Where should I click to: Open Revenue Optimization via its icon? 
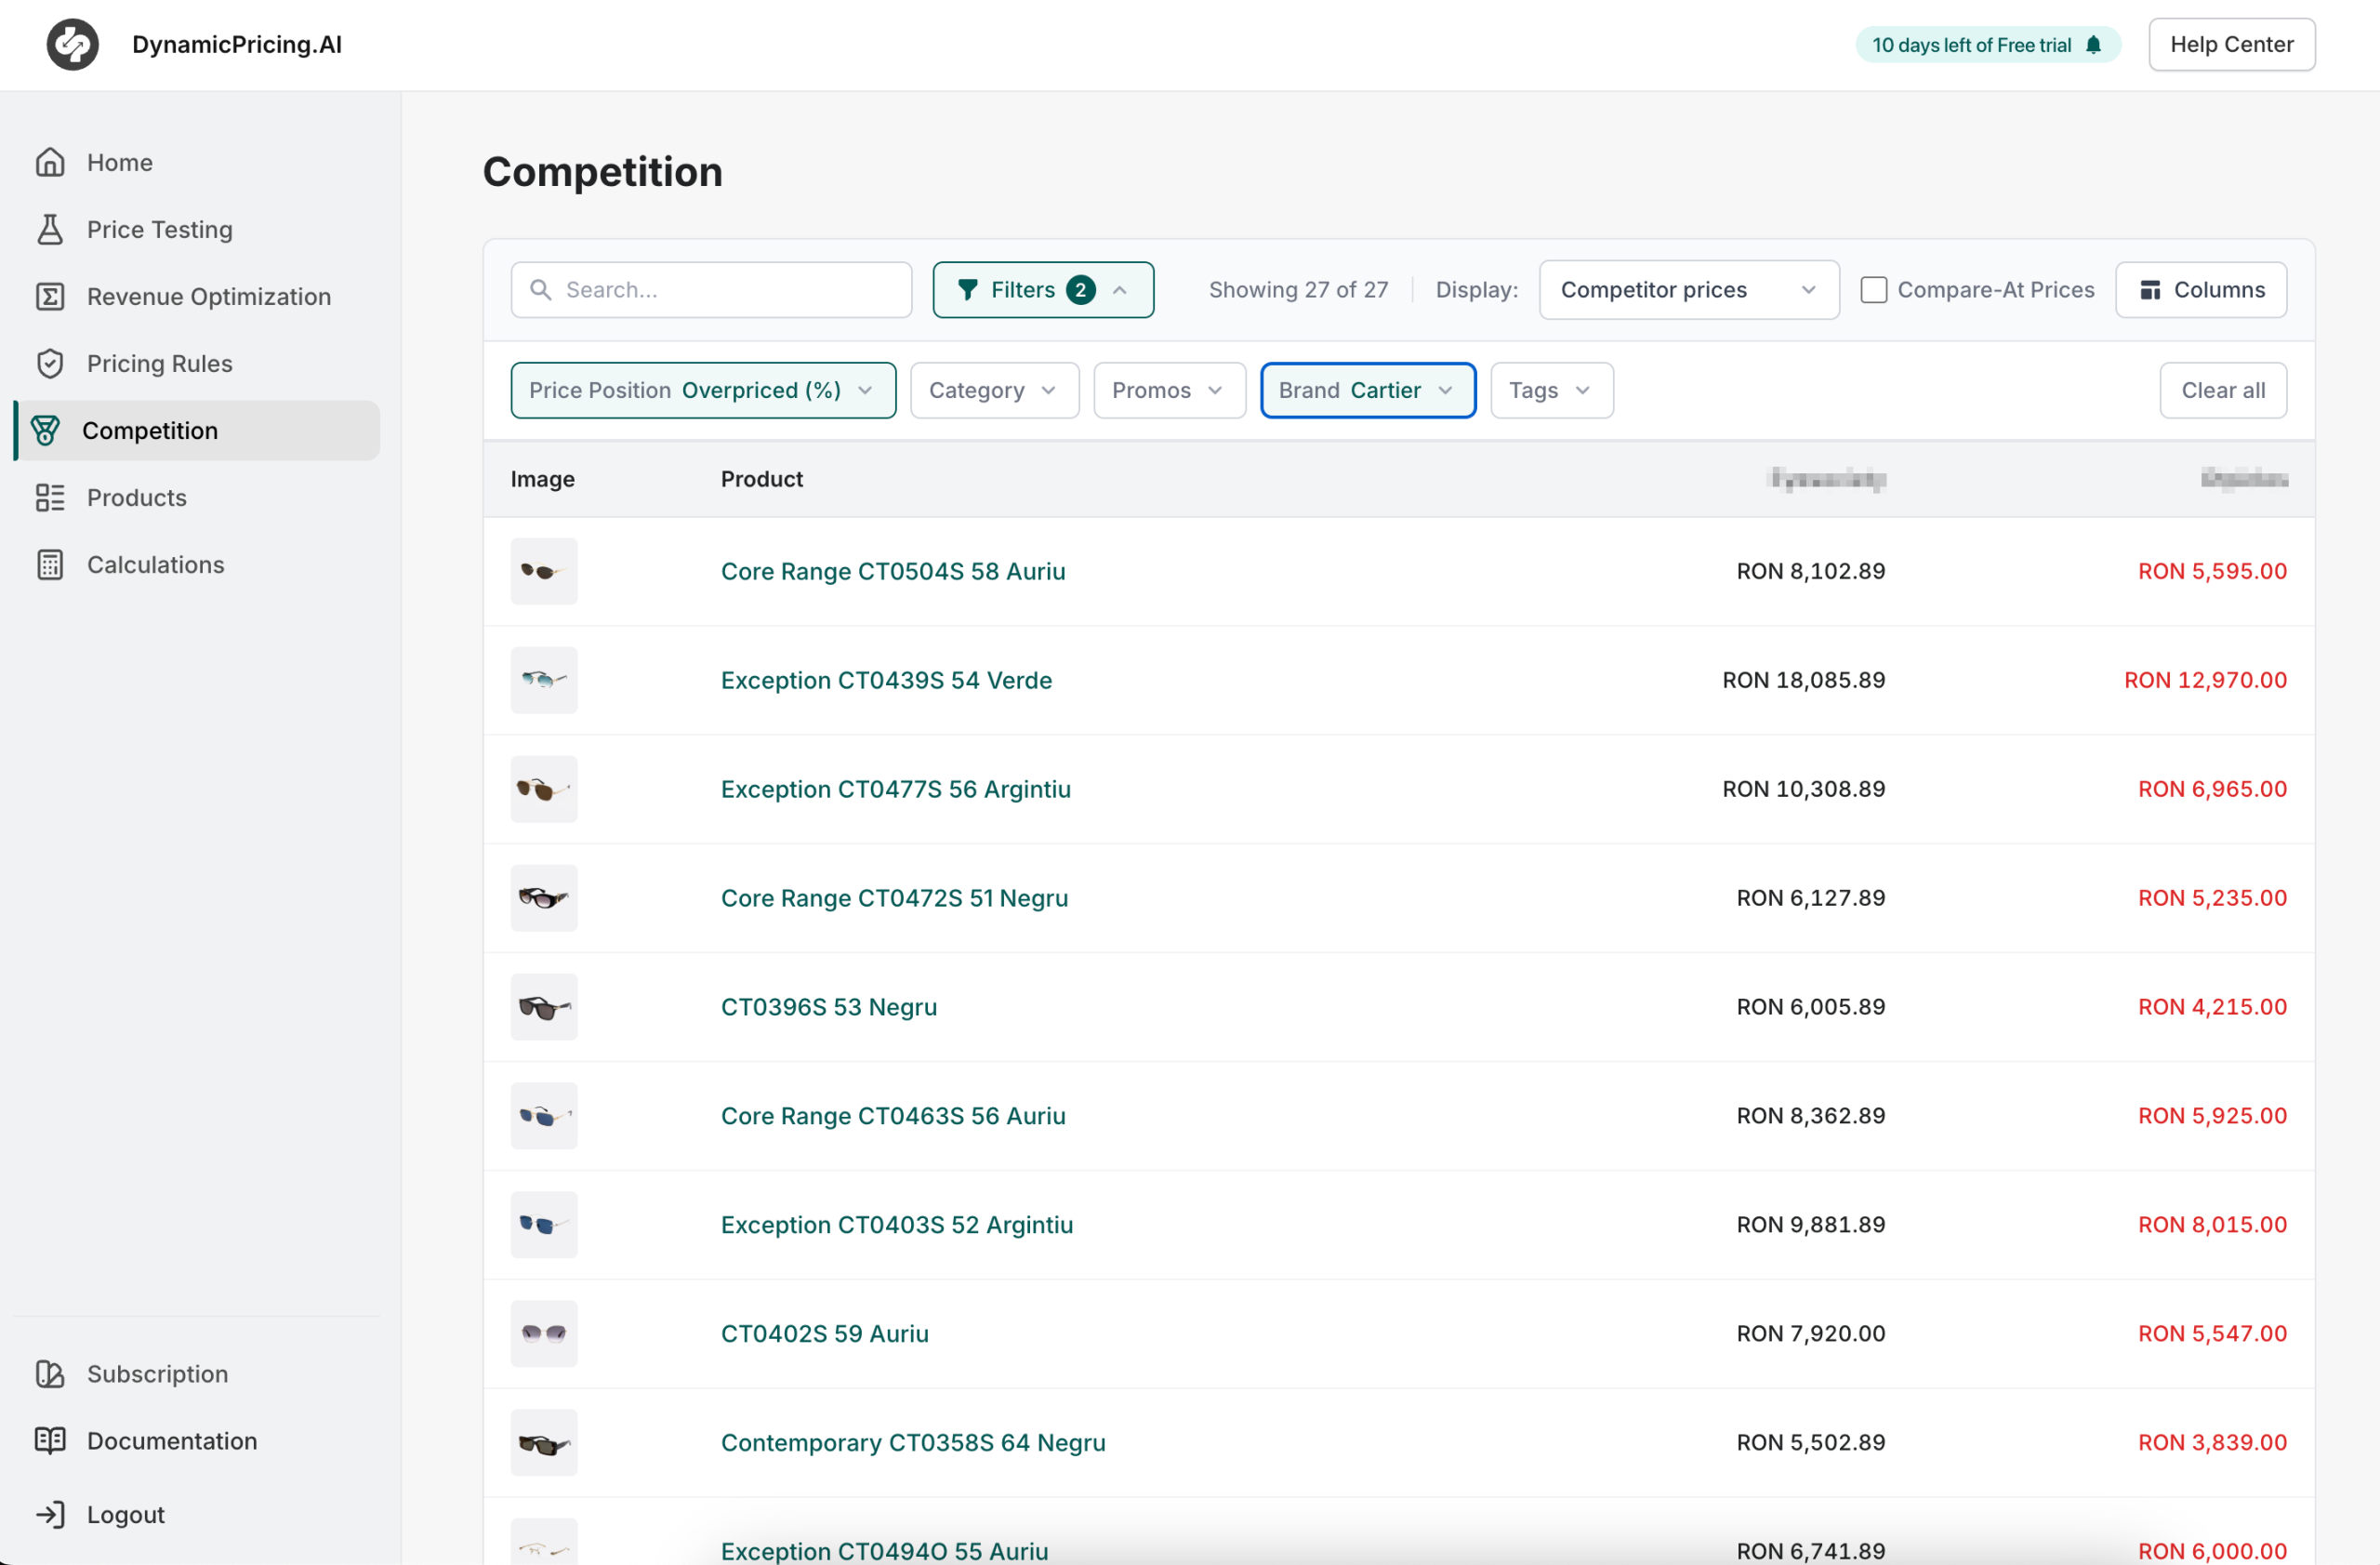pos(51,296)
